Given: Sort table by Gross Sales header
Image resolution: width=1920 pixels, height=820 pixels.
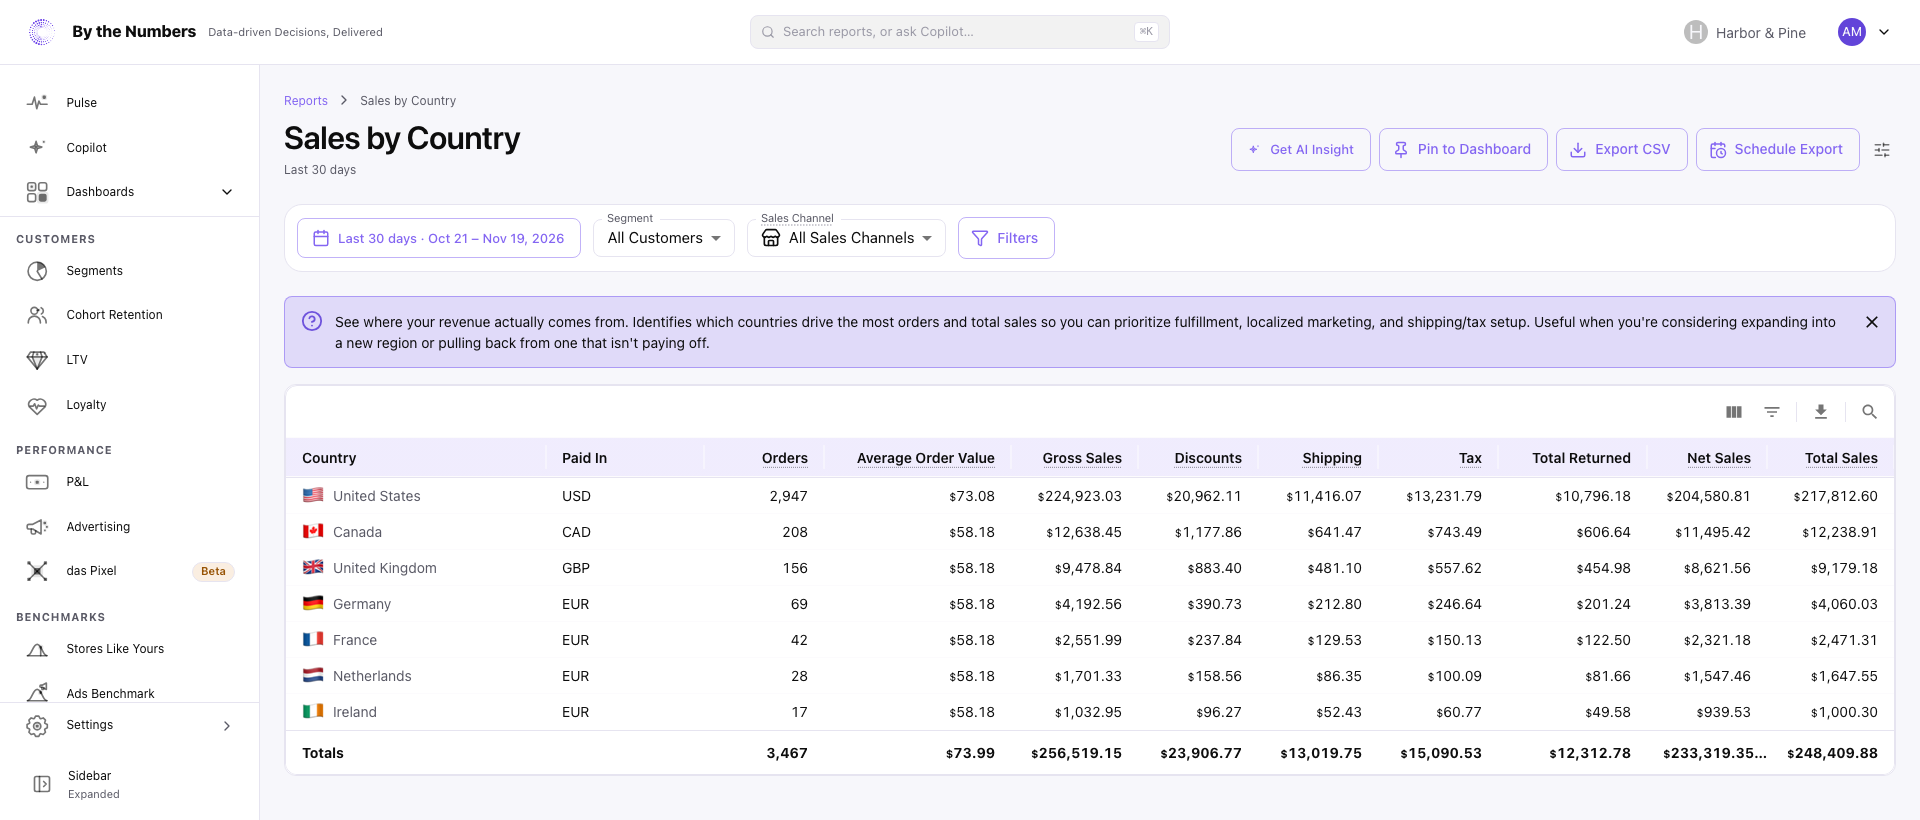Looking at the screenshot, I should pos(1082,458).
